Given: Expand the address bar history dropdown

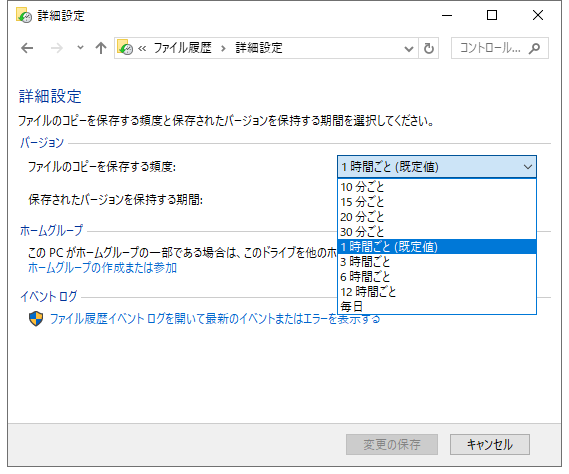Looking at the screenshot, I should (409, 48).
